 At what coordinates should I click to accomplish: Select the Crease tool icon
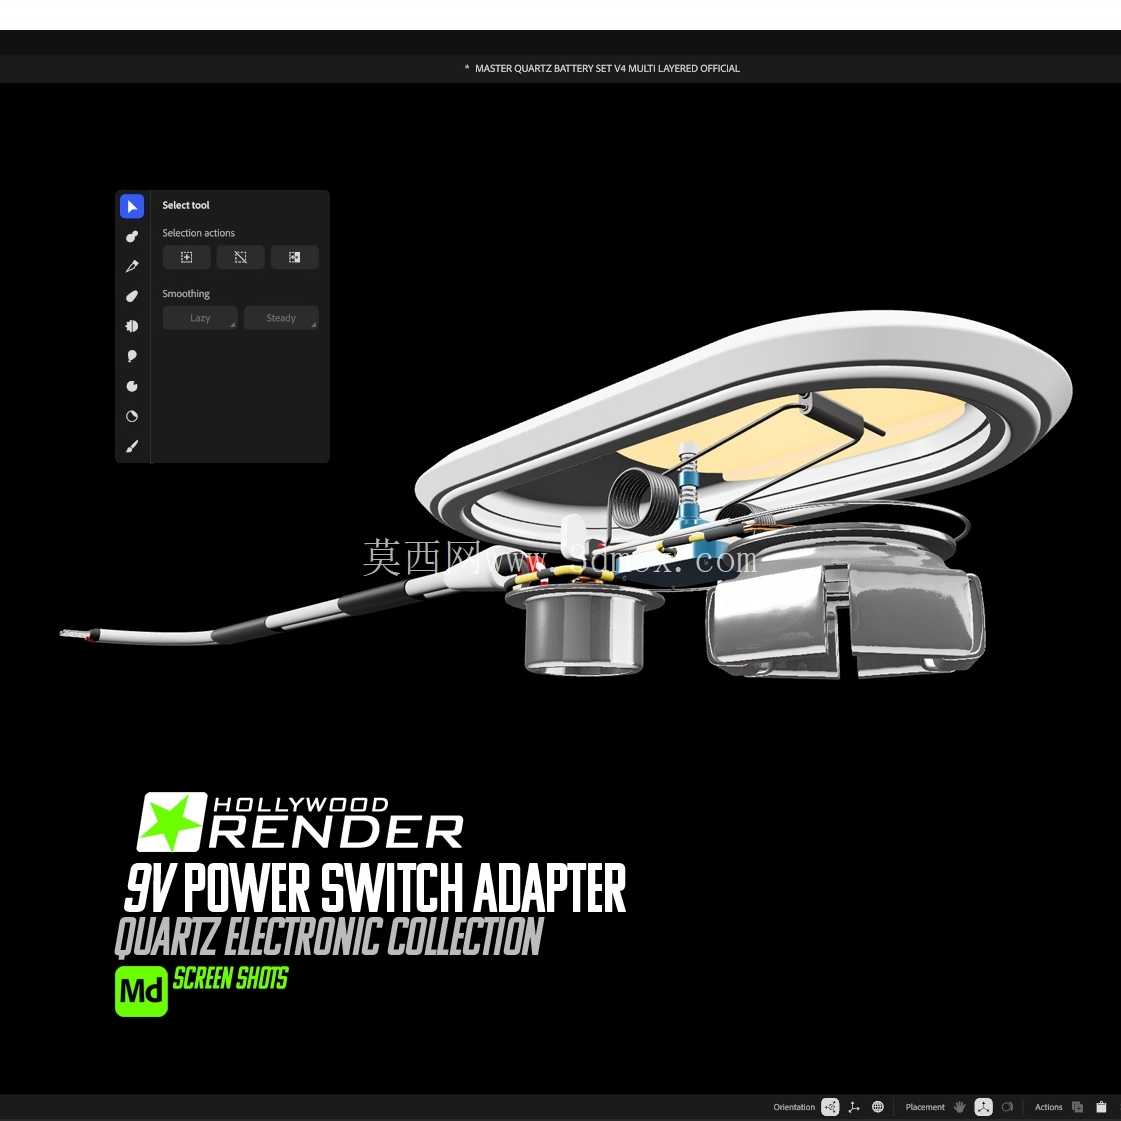(x=132, y=386)
